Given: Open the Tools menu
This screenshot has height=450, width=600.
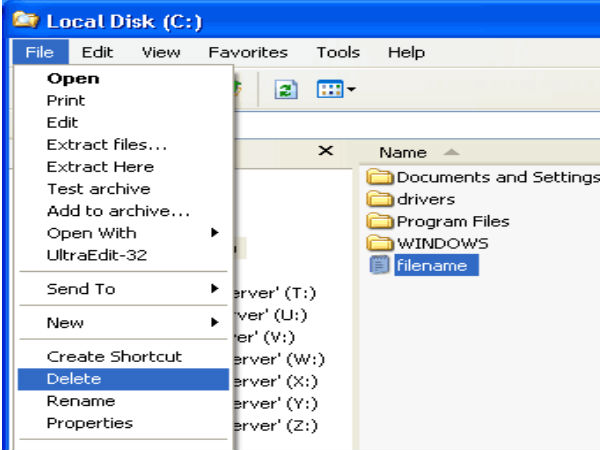Looking at the screenshot, I should 338,52.
